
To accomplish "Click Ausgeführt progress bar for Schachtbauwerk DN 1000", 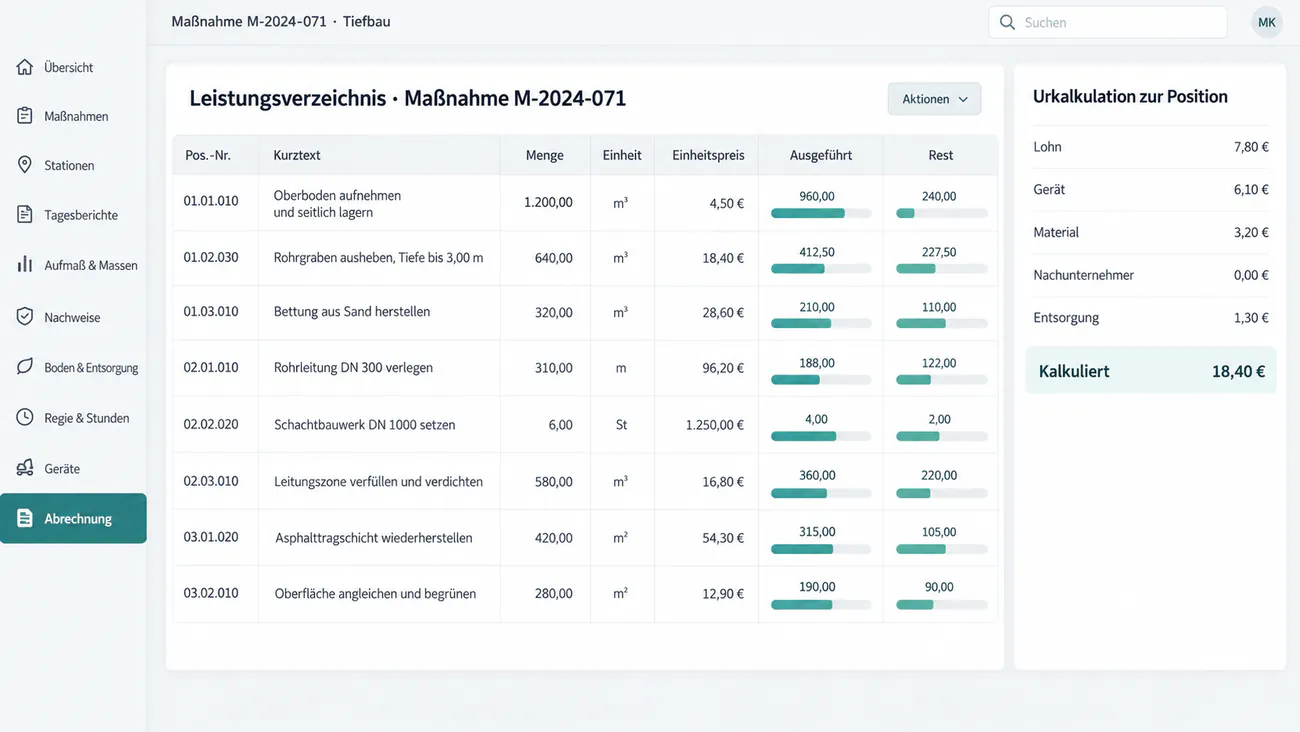I will pyautogui.click(x=821, y=436).
